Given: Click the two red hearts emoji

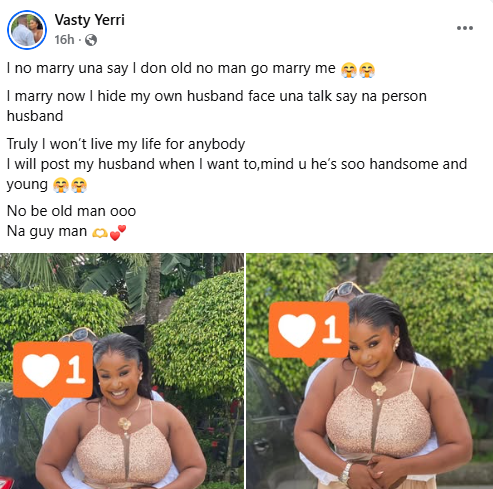Looking at the screenshot, I should 118,233.
